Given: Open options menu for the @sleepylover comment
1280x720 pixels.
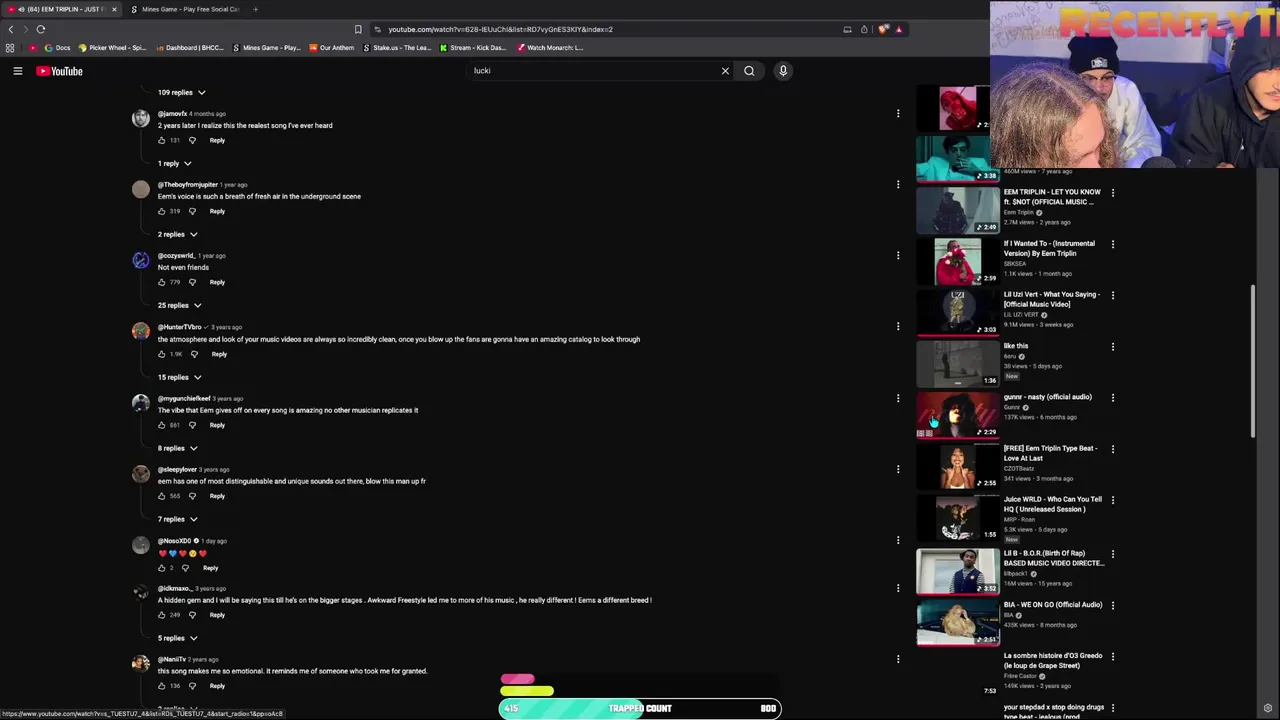Looking at the screenshot, I should (x=898, y=469).
